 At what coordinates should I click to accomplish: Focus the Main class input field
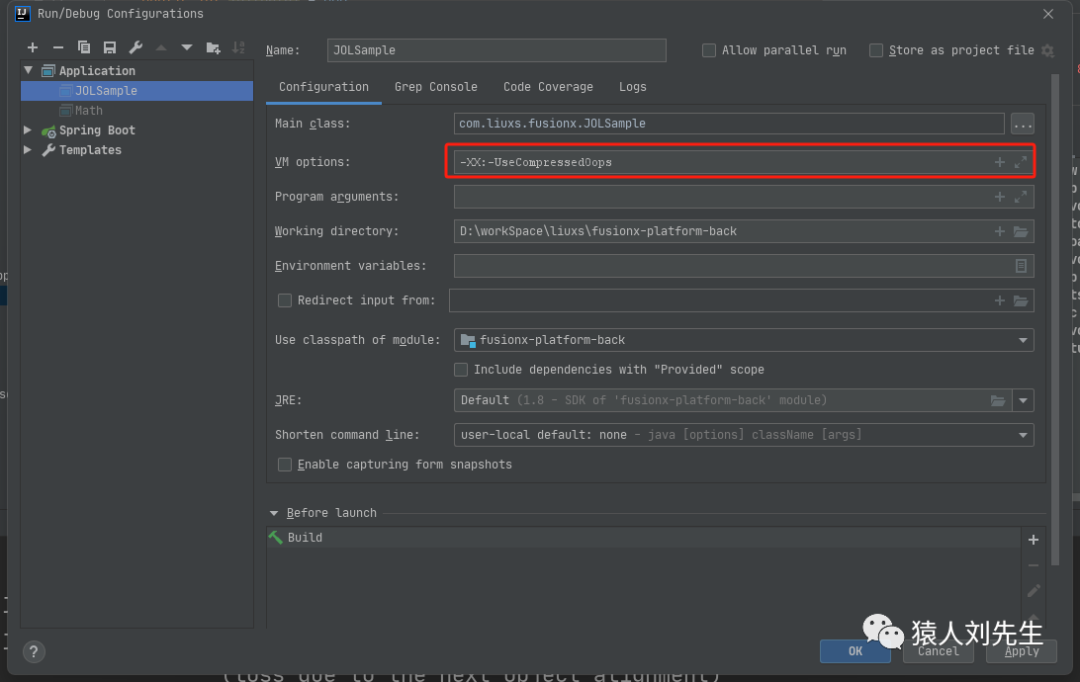click(x=729, y=124)
